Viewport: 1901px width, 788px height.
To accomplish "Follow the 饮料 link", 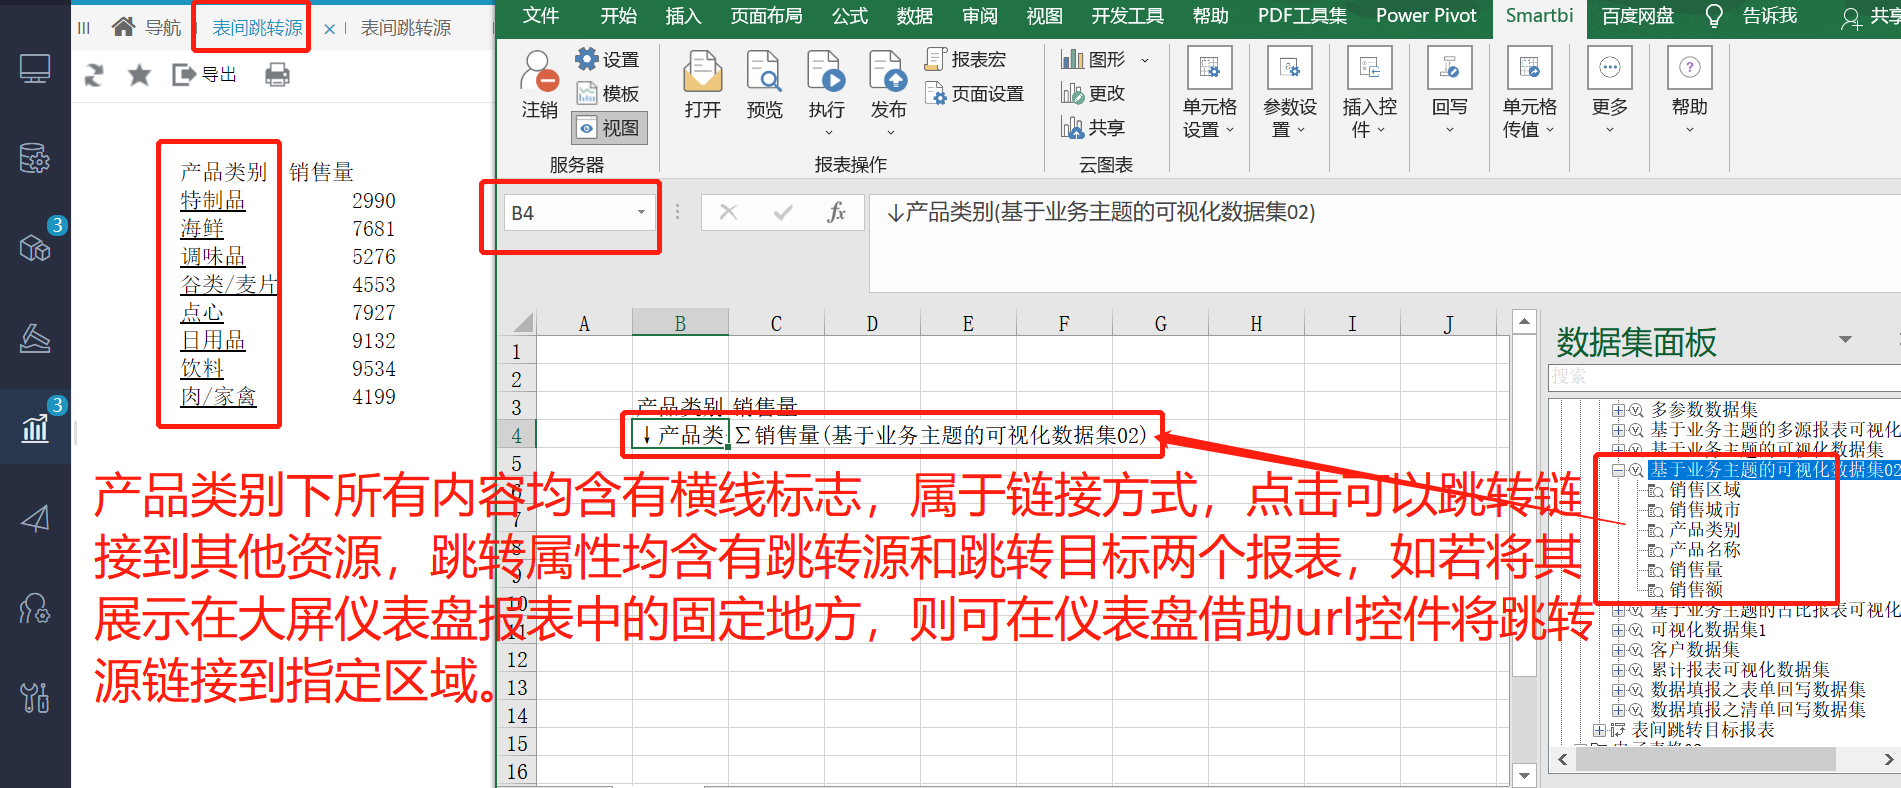I will tap(201, 369).
